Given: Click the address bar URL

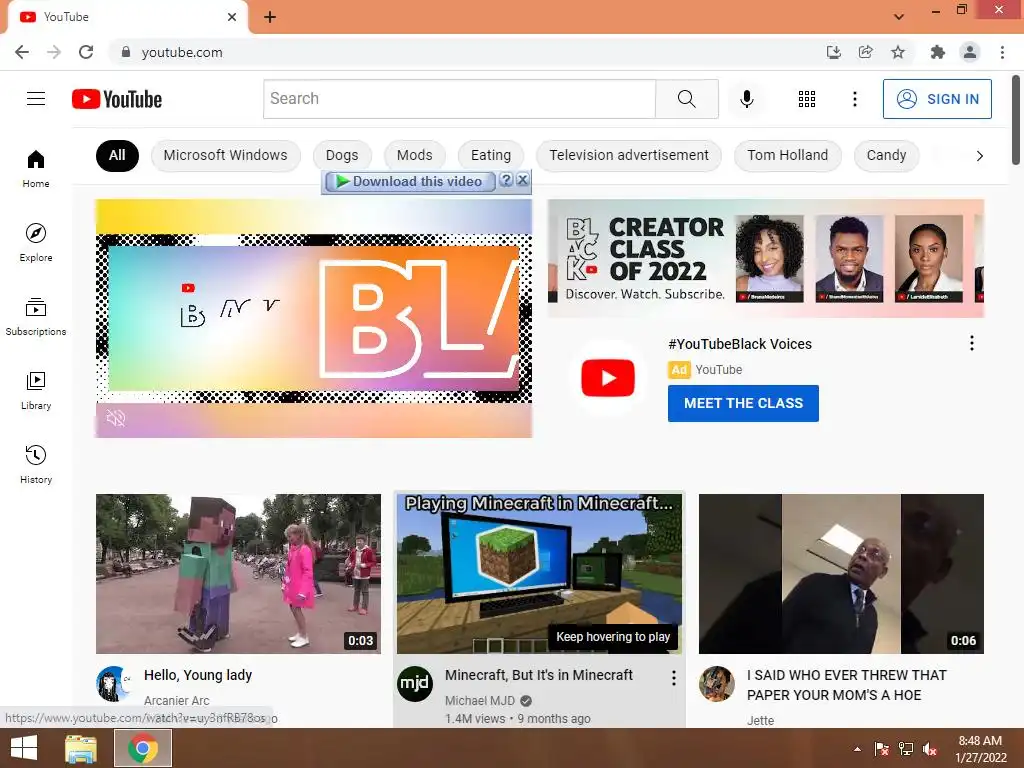Looking at the screenshot, I should 182,52.
